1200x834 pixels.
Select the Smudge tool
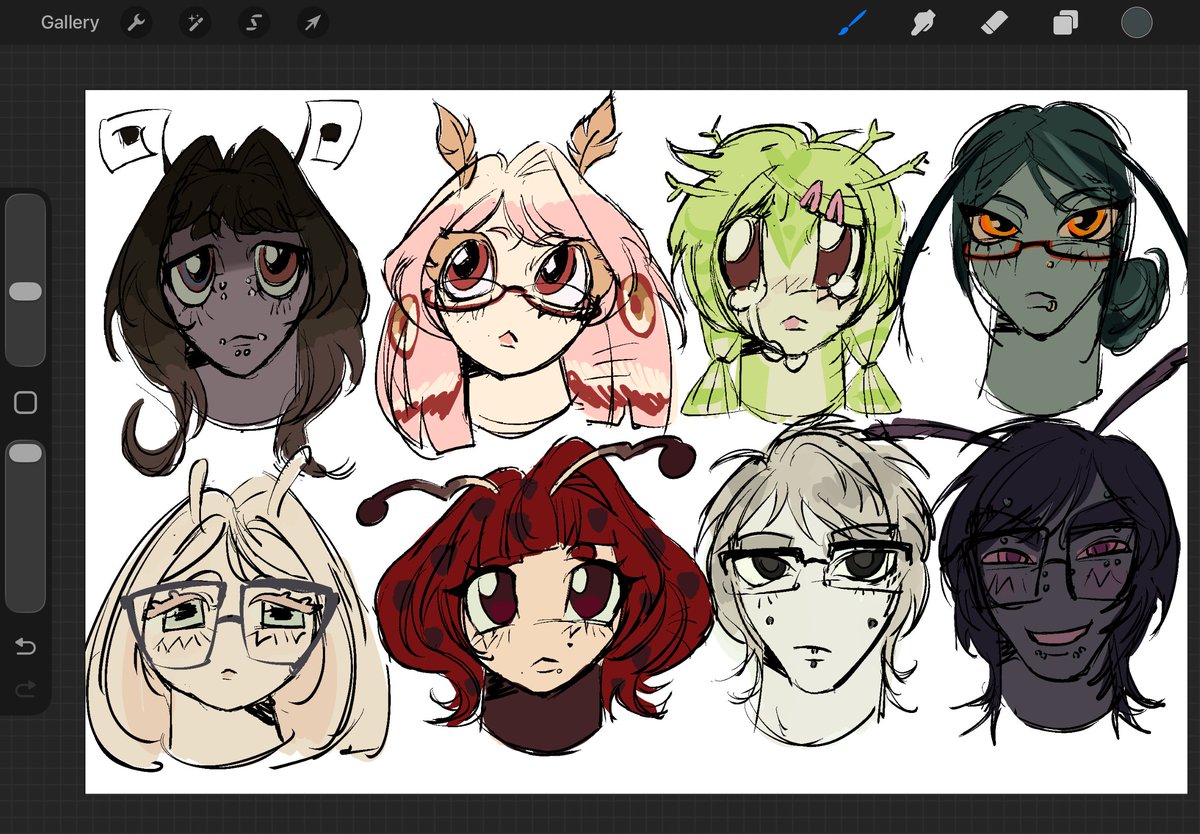click(922, 22)
